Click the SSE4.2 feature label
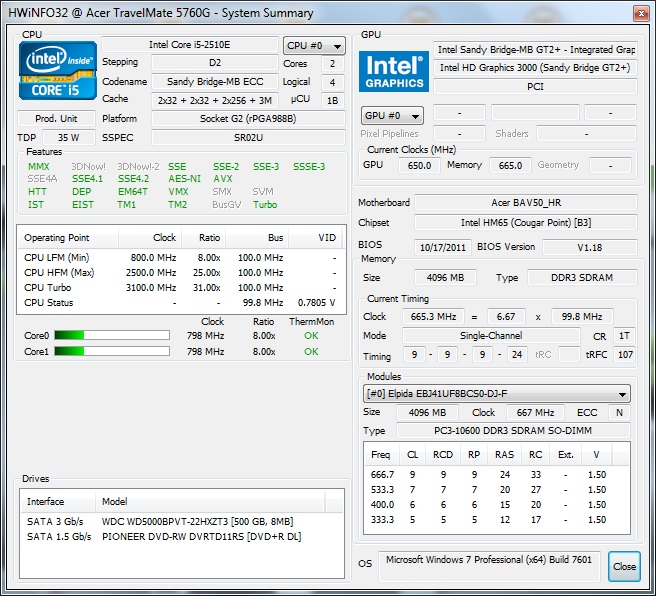The height and width of the screenshot is (596, 656). [133, 179]
